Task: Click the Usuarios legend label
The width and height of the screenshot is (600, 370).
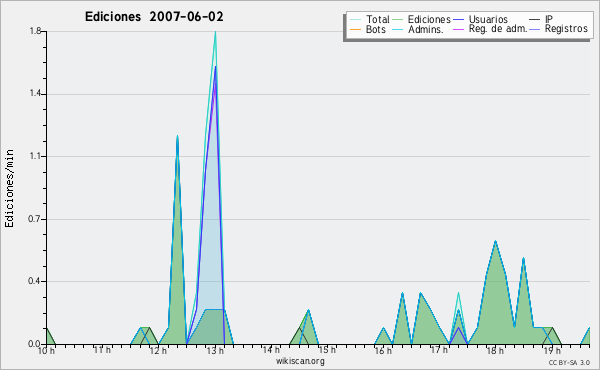Action: [488, 19]
